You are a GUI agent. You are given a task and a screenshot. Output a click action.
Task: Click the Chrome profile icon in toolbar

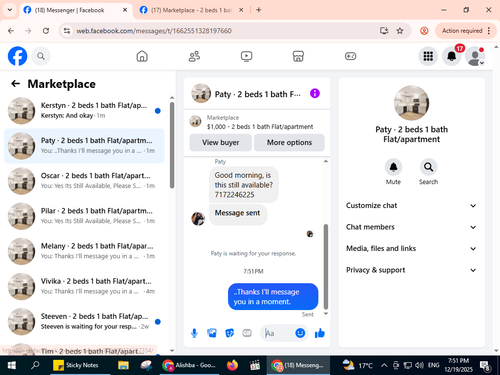point(424,31)
